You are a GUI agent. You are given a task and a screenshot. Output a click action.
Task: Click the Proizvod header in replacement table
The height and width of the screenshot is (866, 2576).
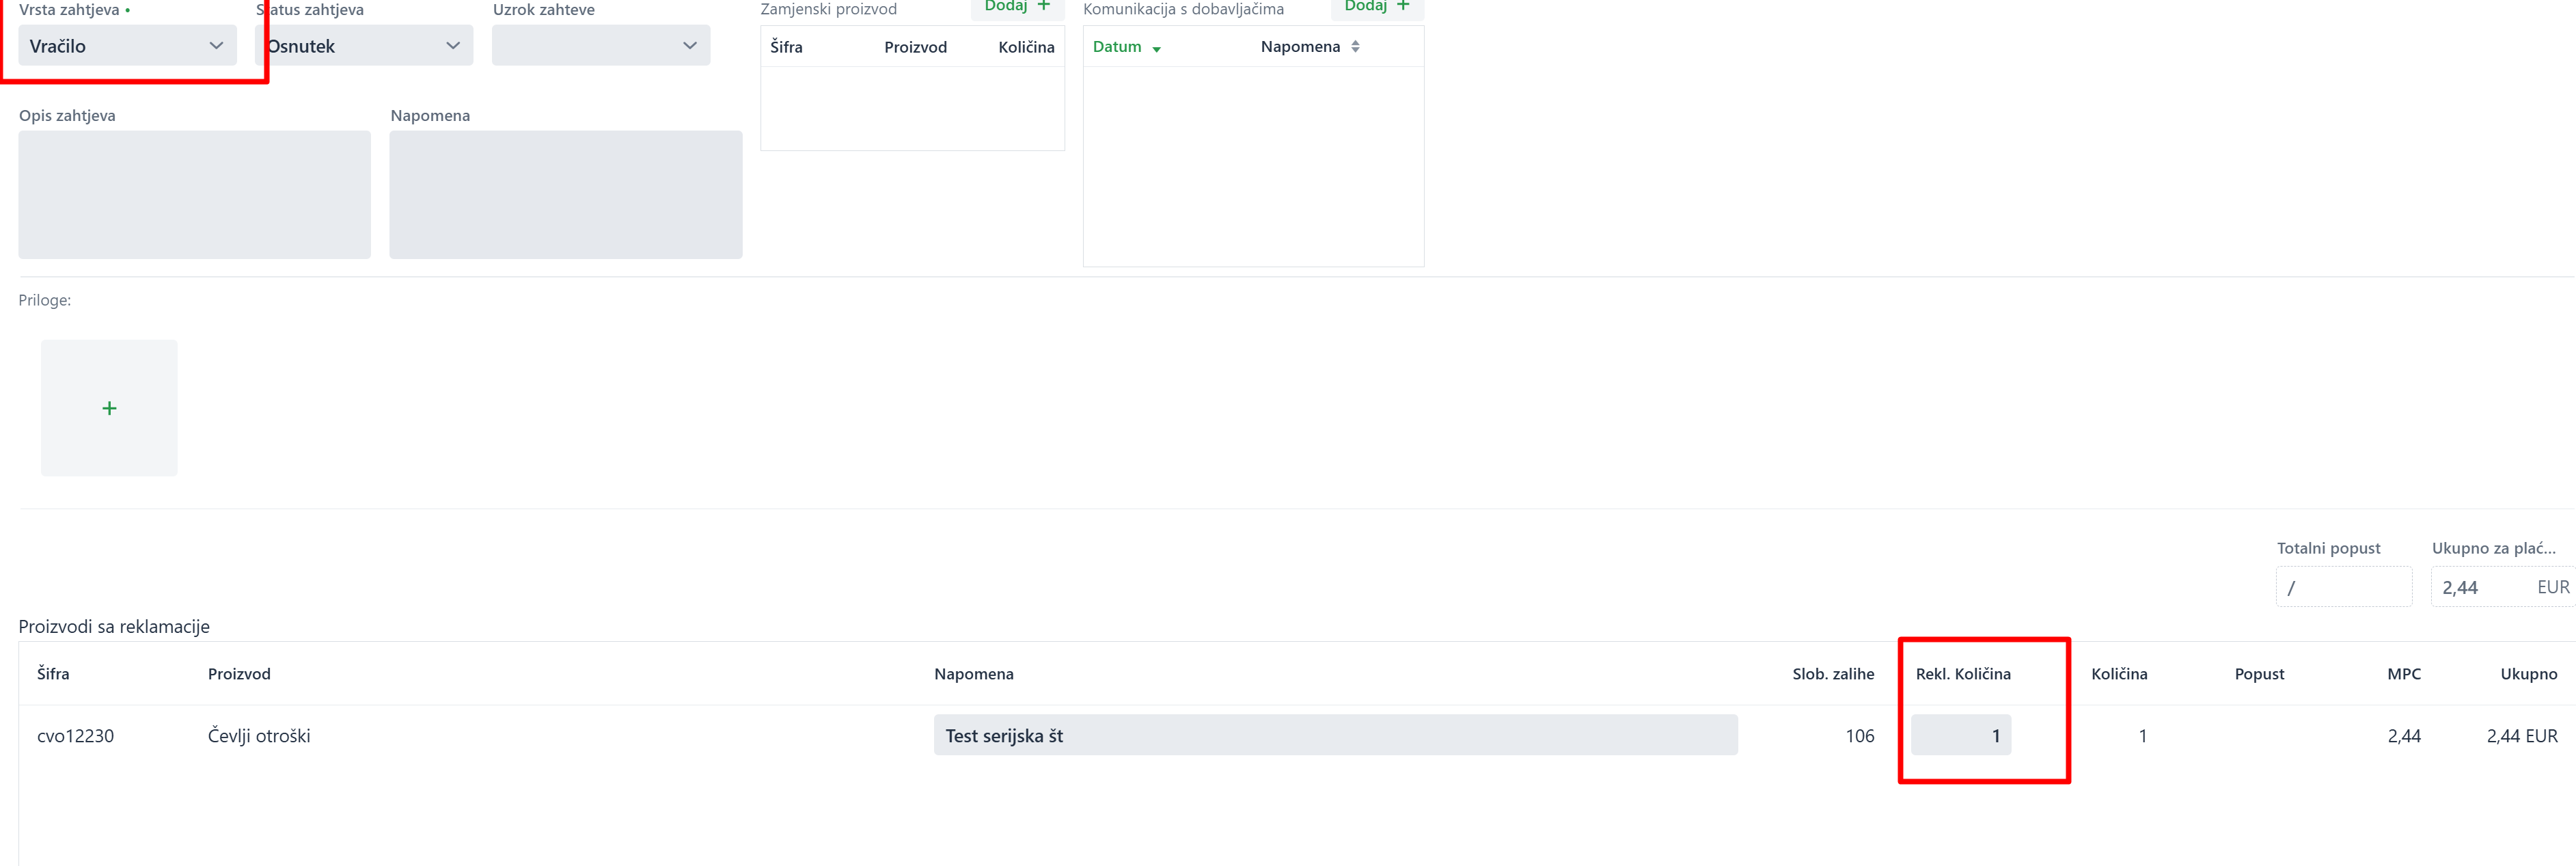[915, 47]
